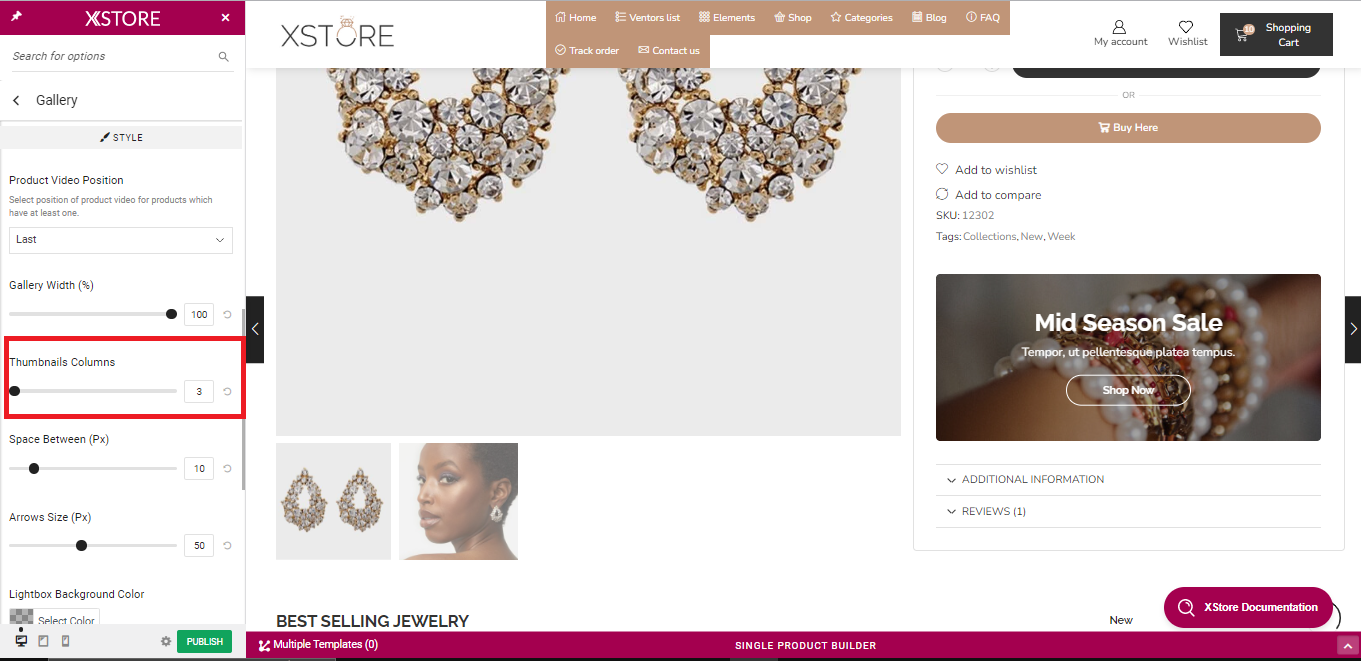This screenshot has height=661, width=1361.
Task: Reset Space Between to default
Action: 227,469
